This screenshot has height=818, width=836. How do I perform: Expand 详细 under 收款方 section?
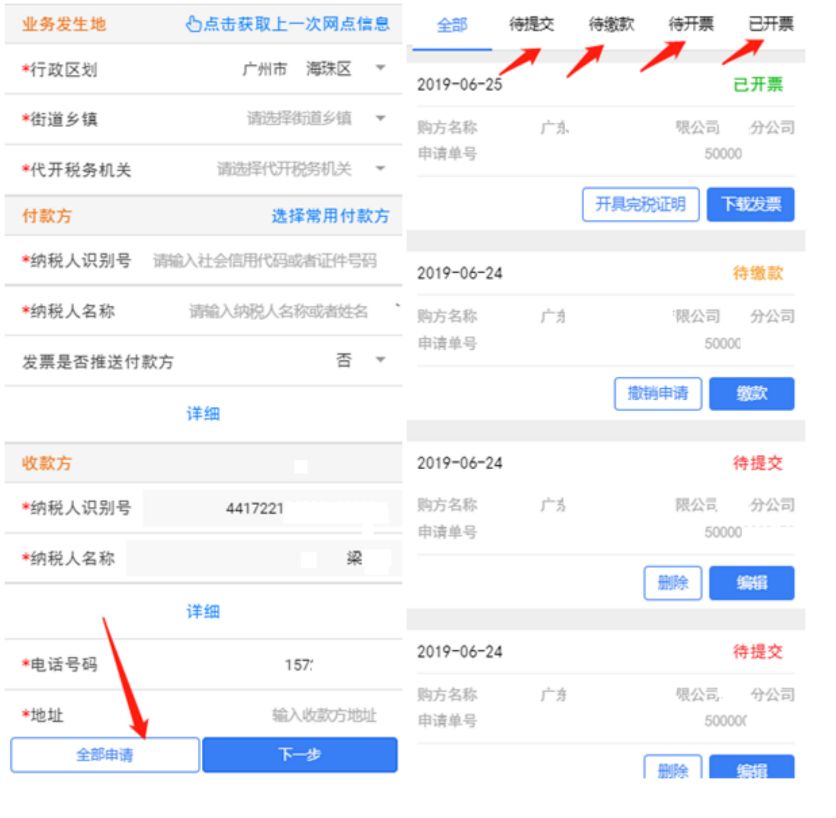pyautogui.click(x=203, y=611)
